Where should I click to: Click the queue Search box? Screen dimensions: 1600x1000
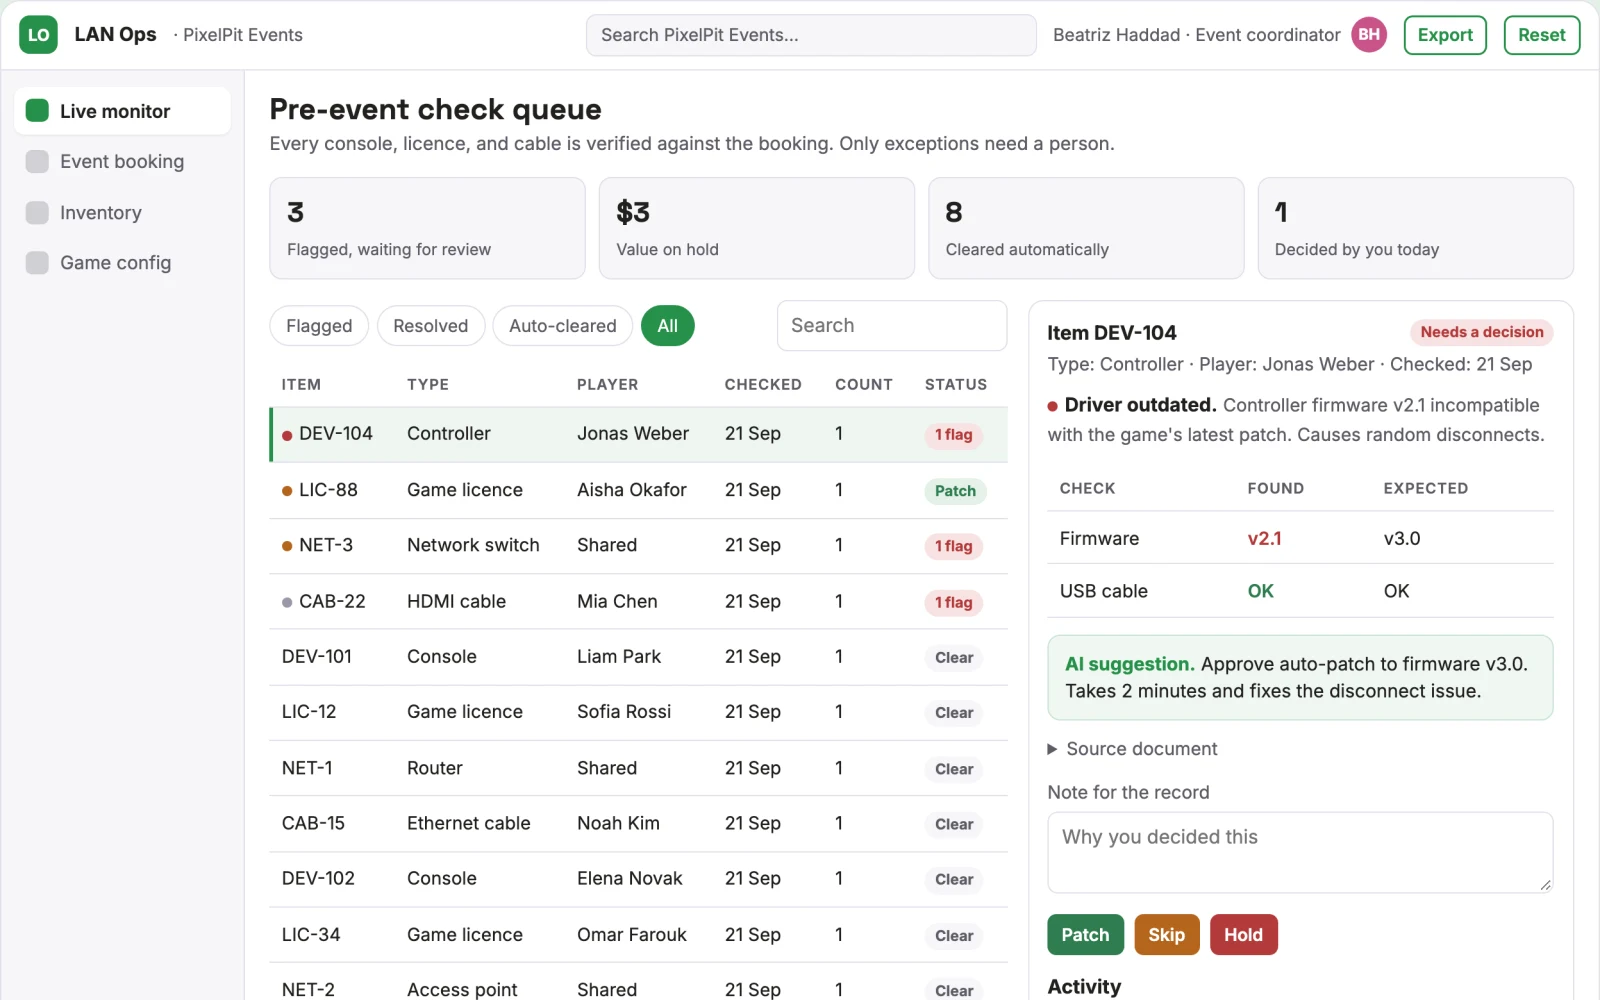pos(892,326)
